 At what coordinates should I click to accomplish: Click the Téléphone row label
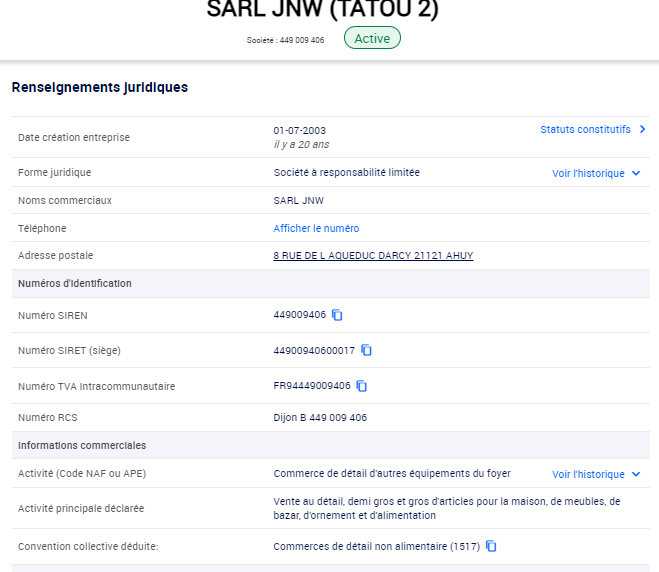(x=42, y=228)
